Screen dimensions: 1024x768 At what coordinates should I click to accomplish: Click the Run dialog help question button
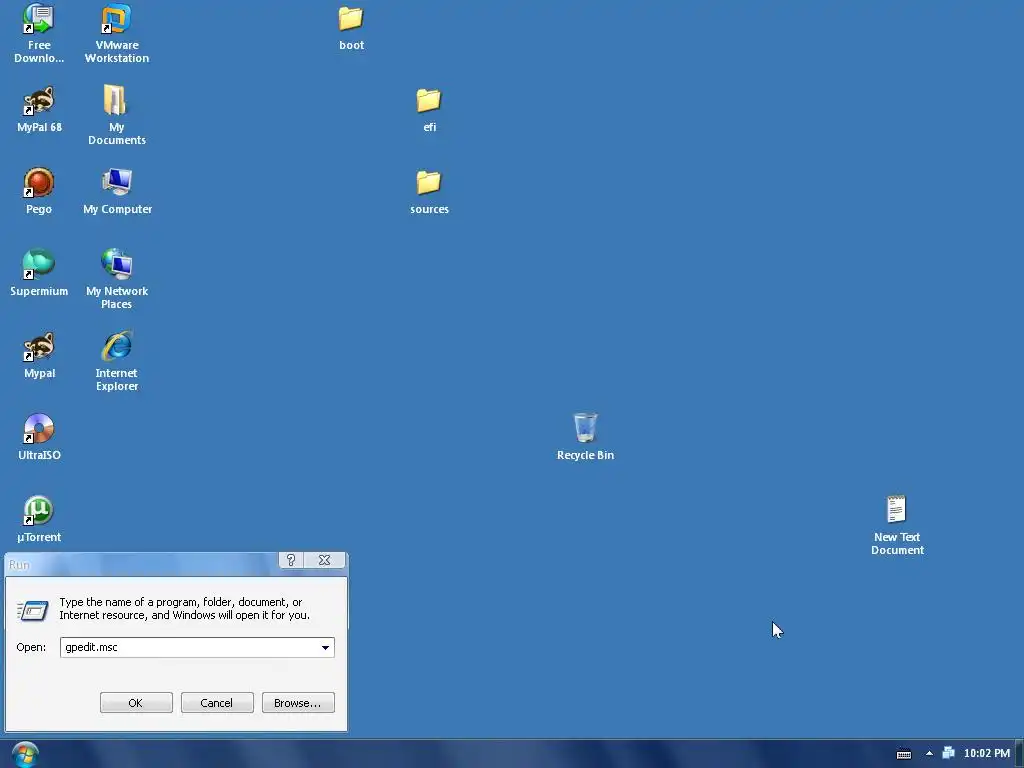tap(291, 560)
